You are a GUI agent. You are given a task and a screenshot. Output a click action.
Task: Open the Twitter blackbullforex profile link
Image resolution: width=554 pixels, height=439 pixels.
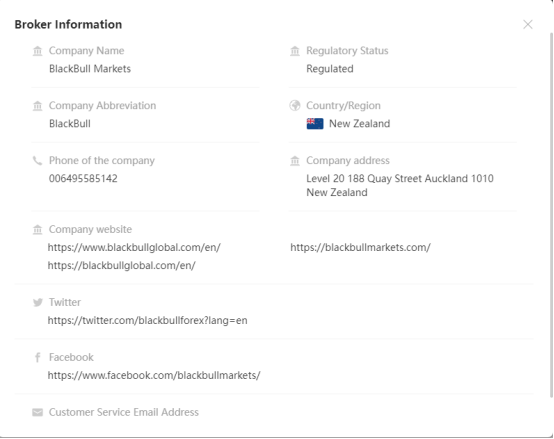pos(147,321)
